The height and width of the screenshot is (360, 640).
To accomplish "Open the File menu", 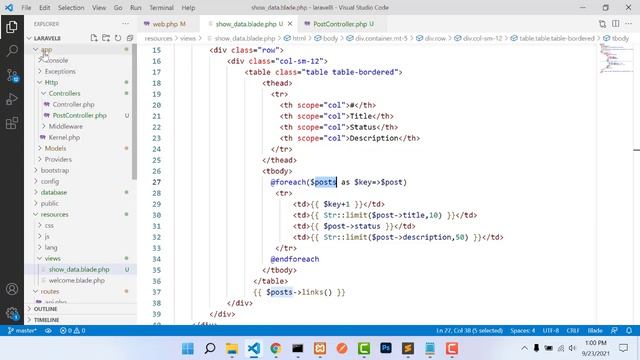I will [x=26, y=8].
